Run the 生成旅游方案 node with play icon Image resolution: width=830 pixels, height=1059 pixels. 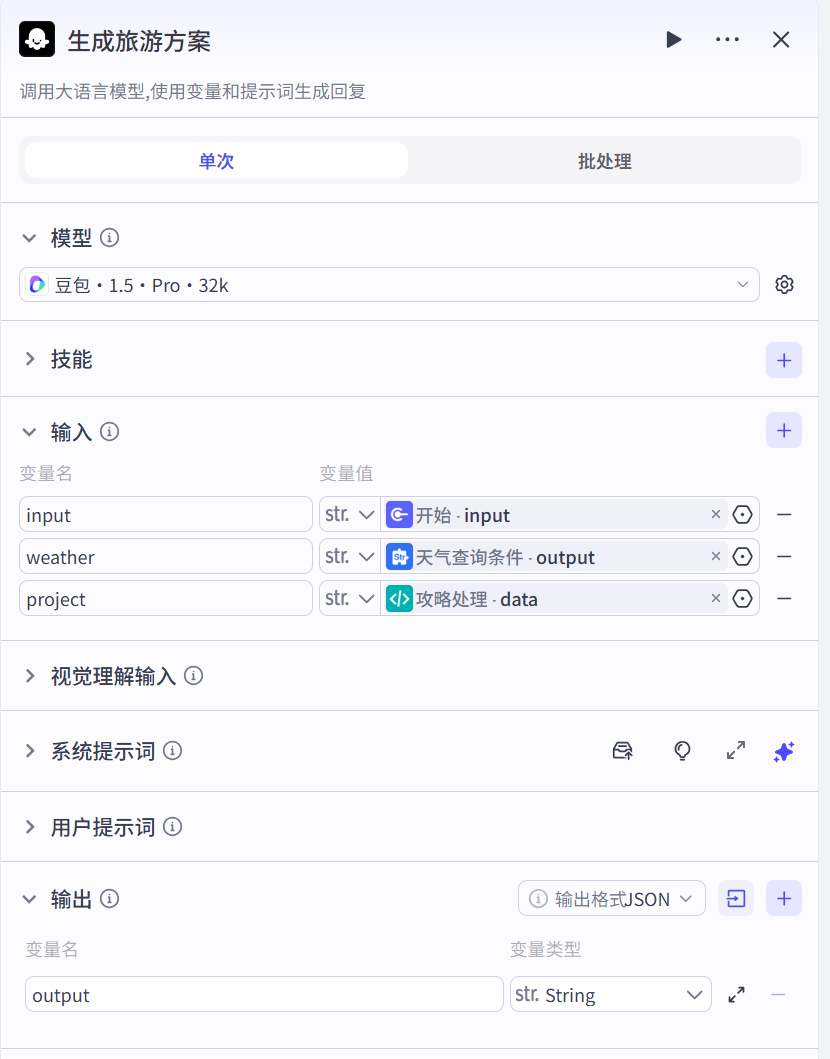pos(673,40)
